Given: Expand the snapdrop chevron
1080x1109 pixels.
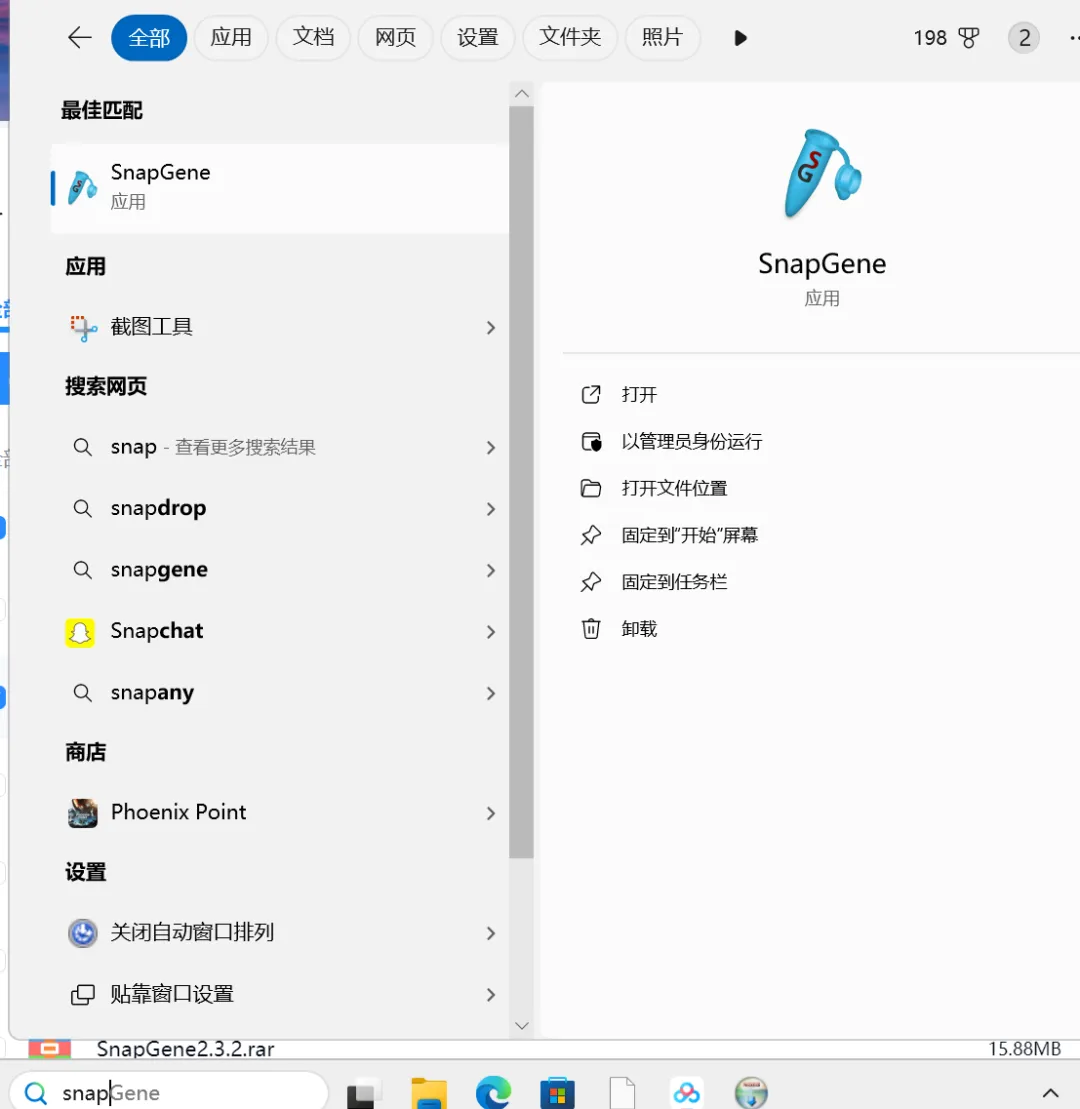Looking at the screenshot, I should tap(491, 509).
